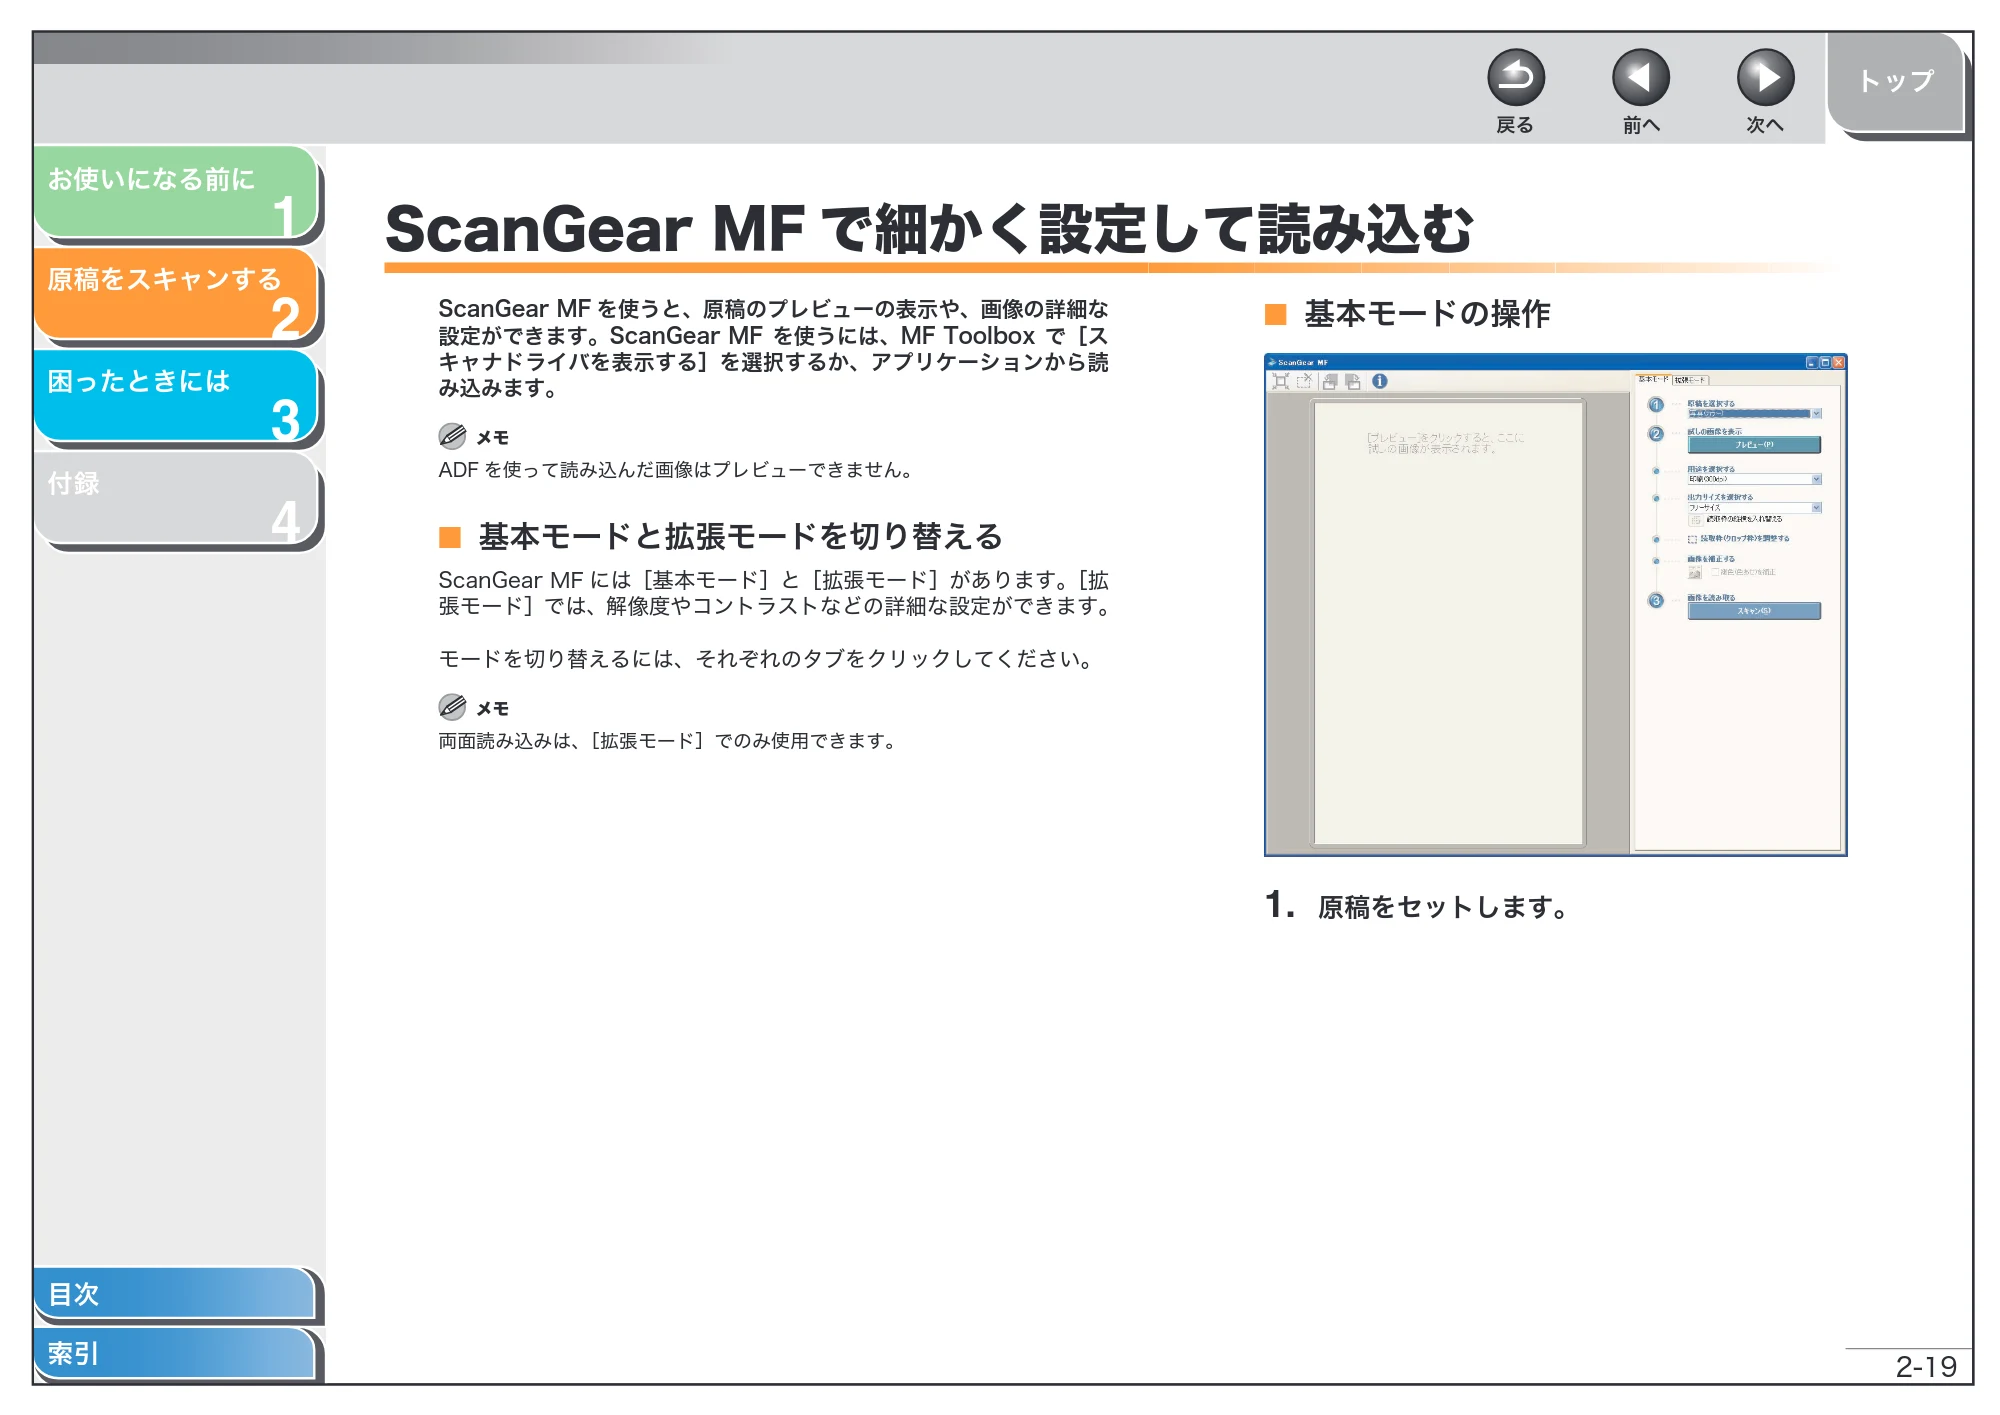The height and width of the screenshot is (1415, 2000).
Task: Open the 出力サイズ フリーサイズ dropdown
Action: click(x=1755, y=508)
